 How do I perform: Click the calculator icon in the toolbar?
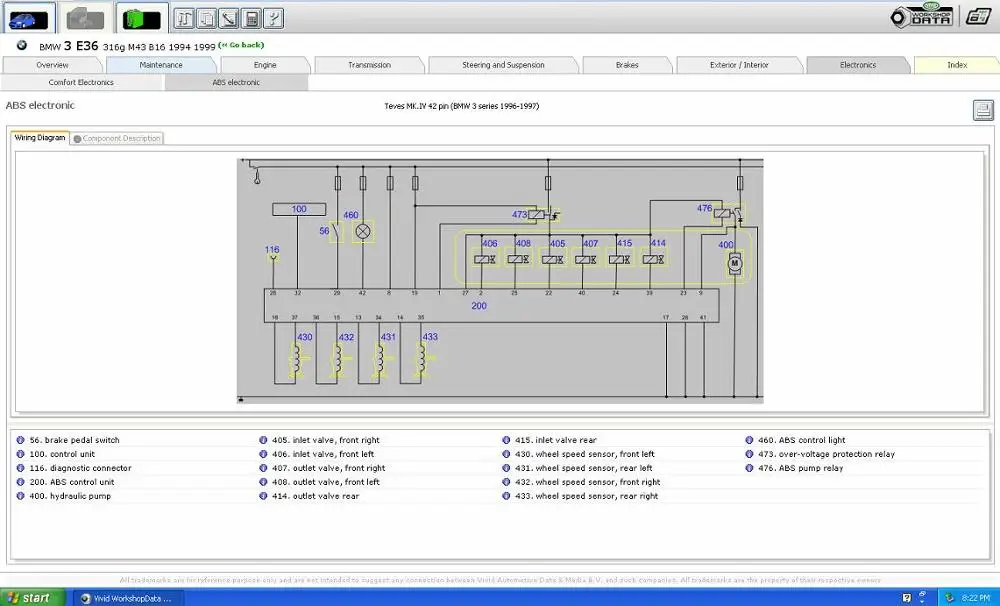(251, 18)
